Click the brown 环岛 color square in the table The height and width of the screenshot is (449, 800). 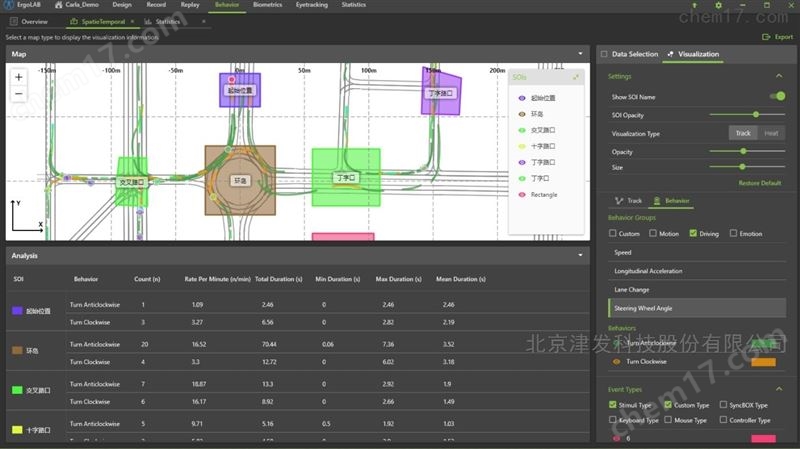pyautogui.click(x=17, y=351)
